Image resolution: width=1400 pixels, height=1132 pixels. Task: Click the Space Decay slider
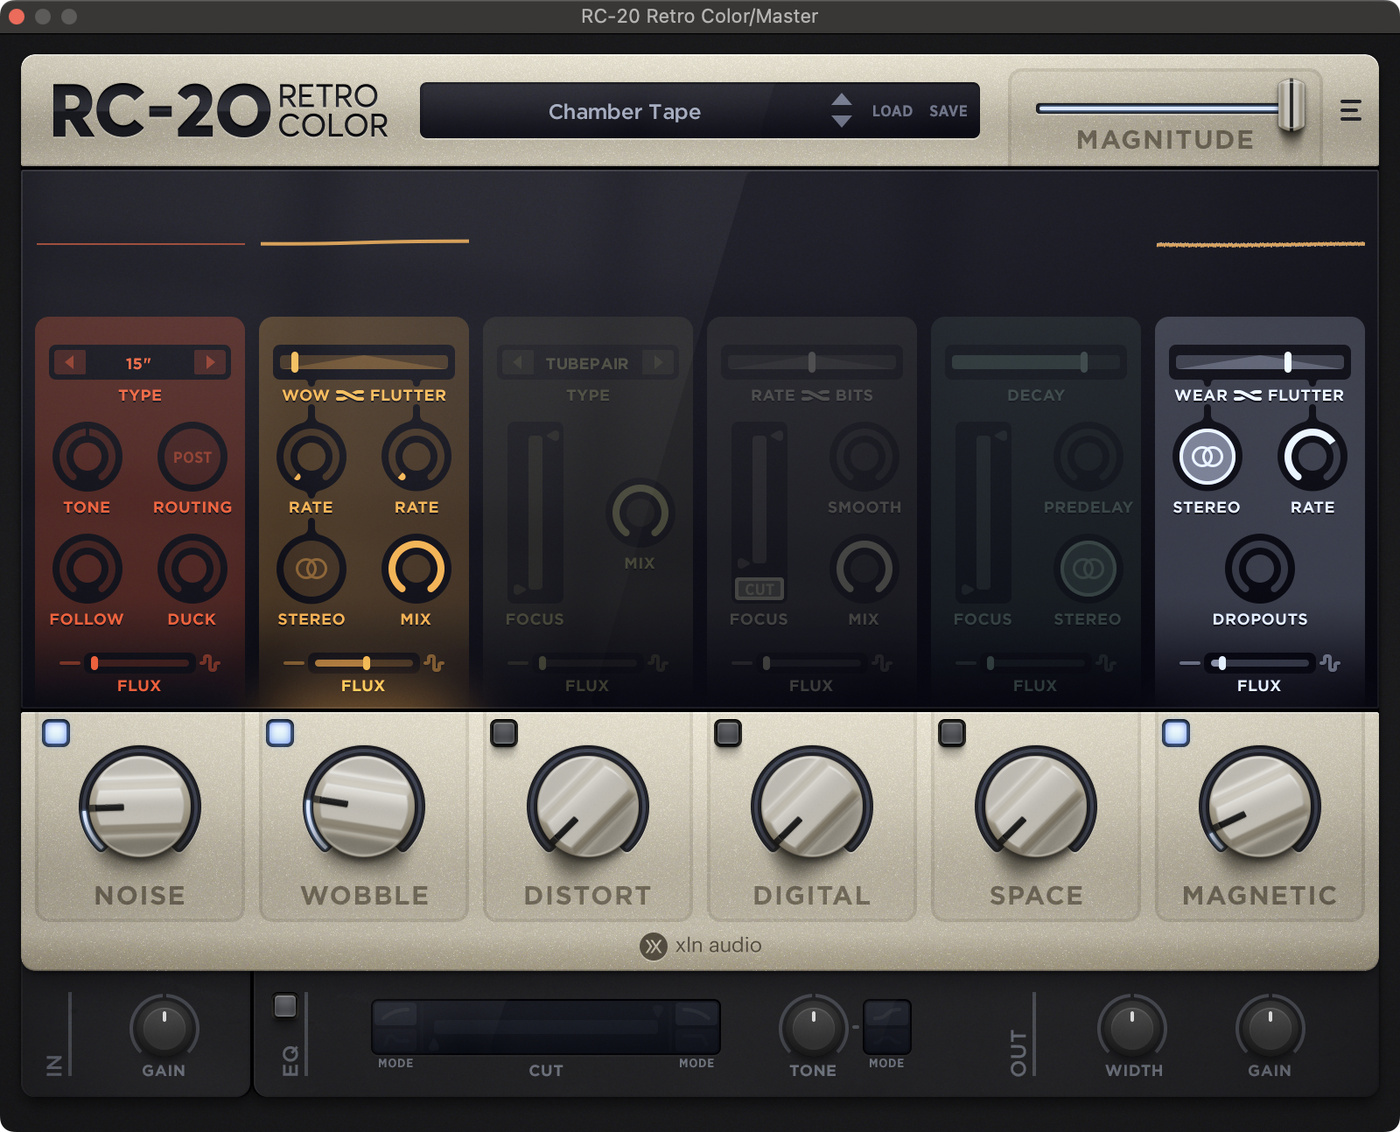(1036, 362)
